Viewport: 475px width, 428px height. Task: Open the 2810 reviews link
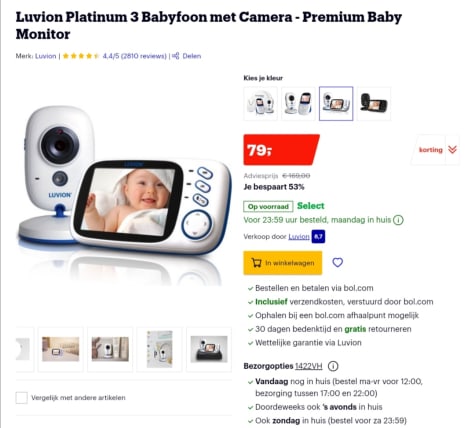(134, 56)
